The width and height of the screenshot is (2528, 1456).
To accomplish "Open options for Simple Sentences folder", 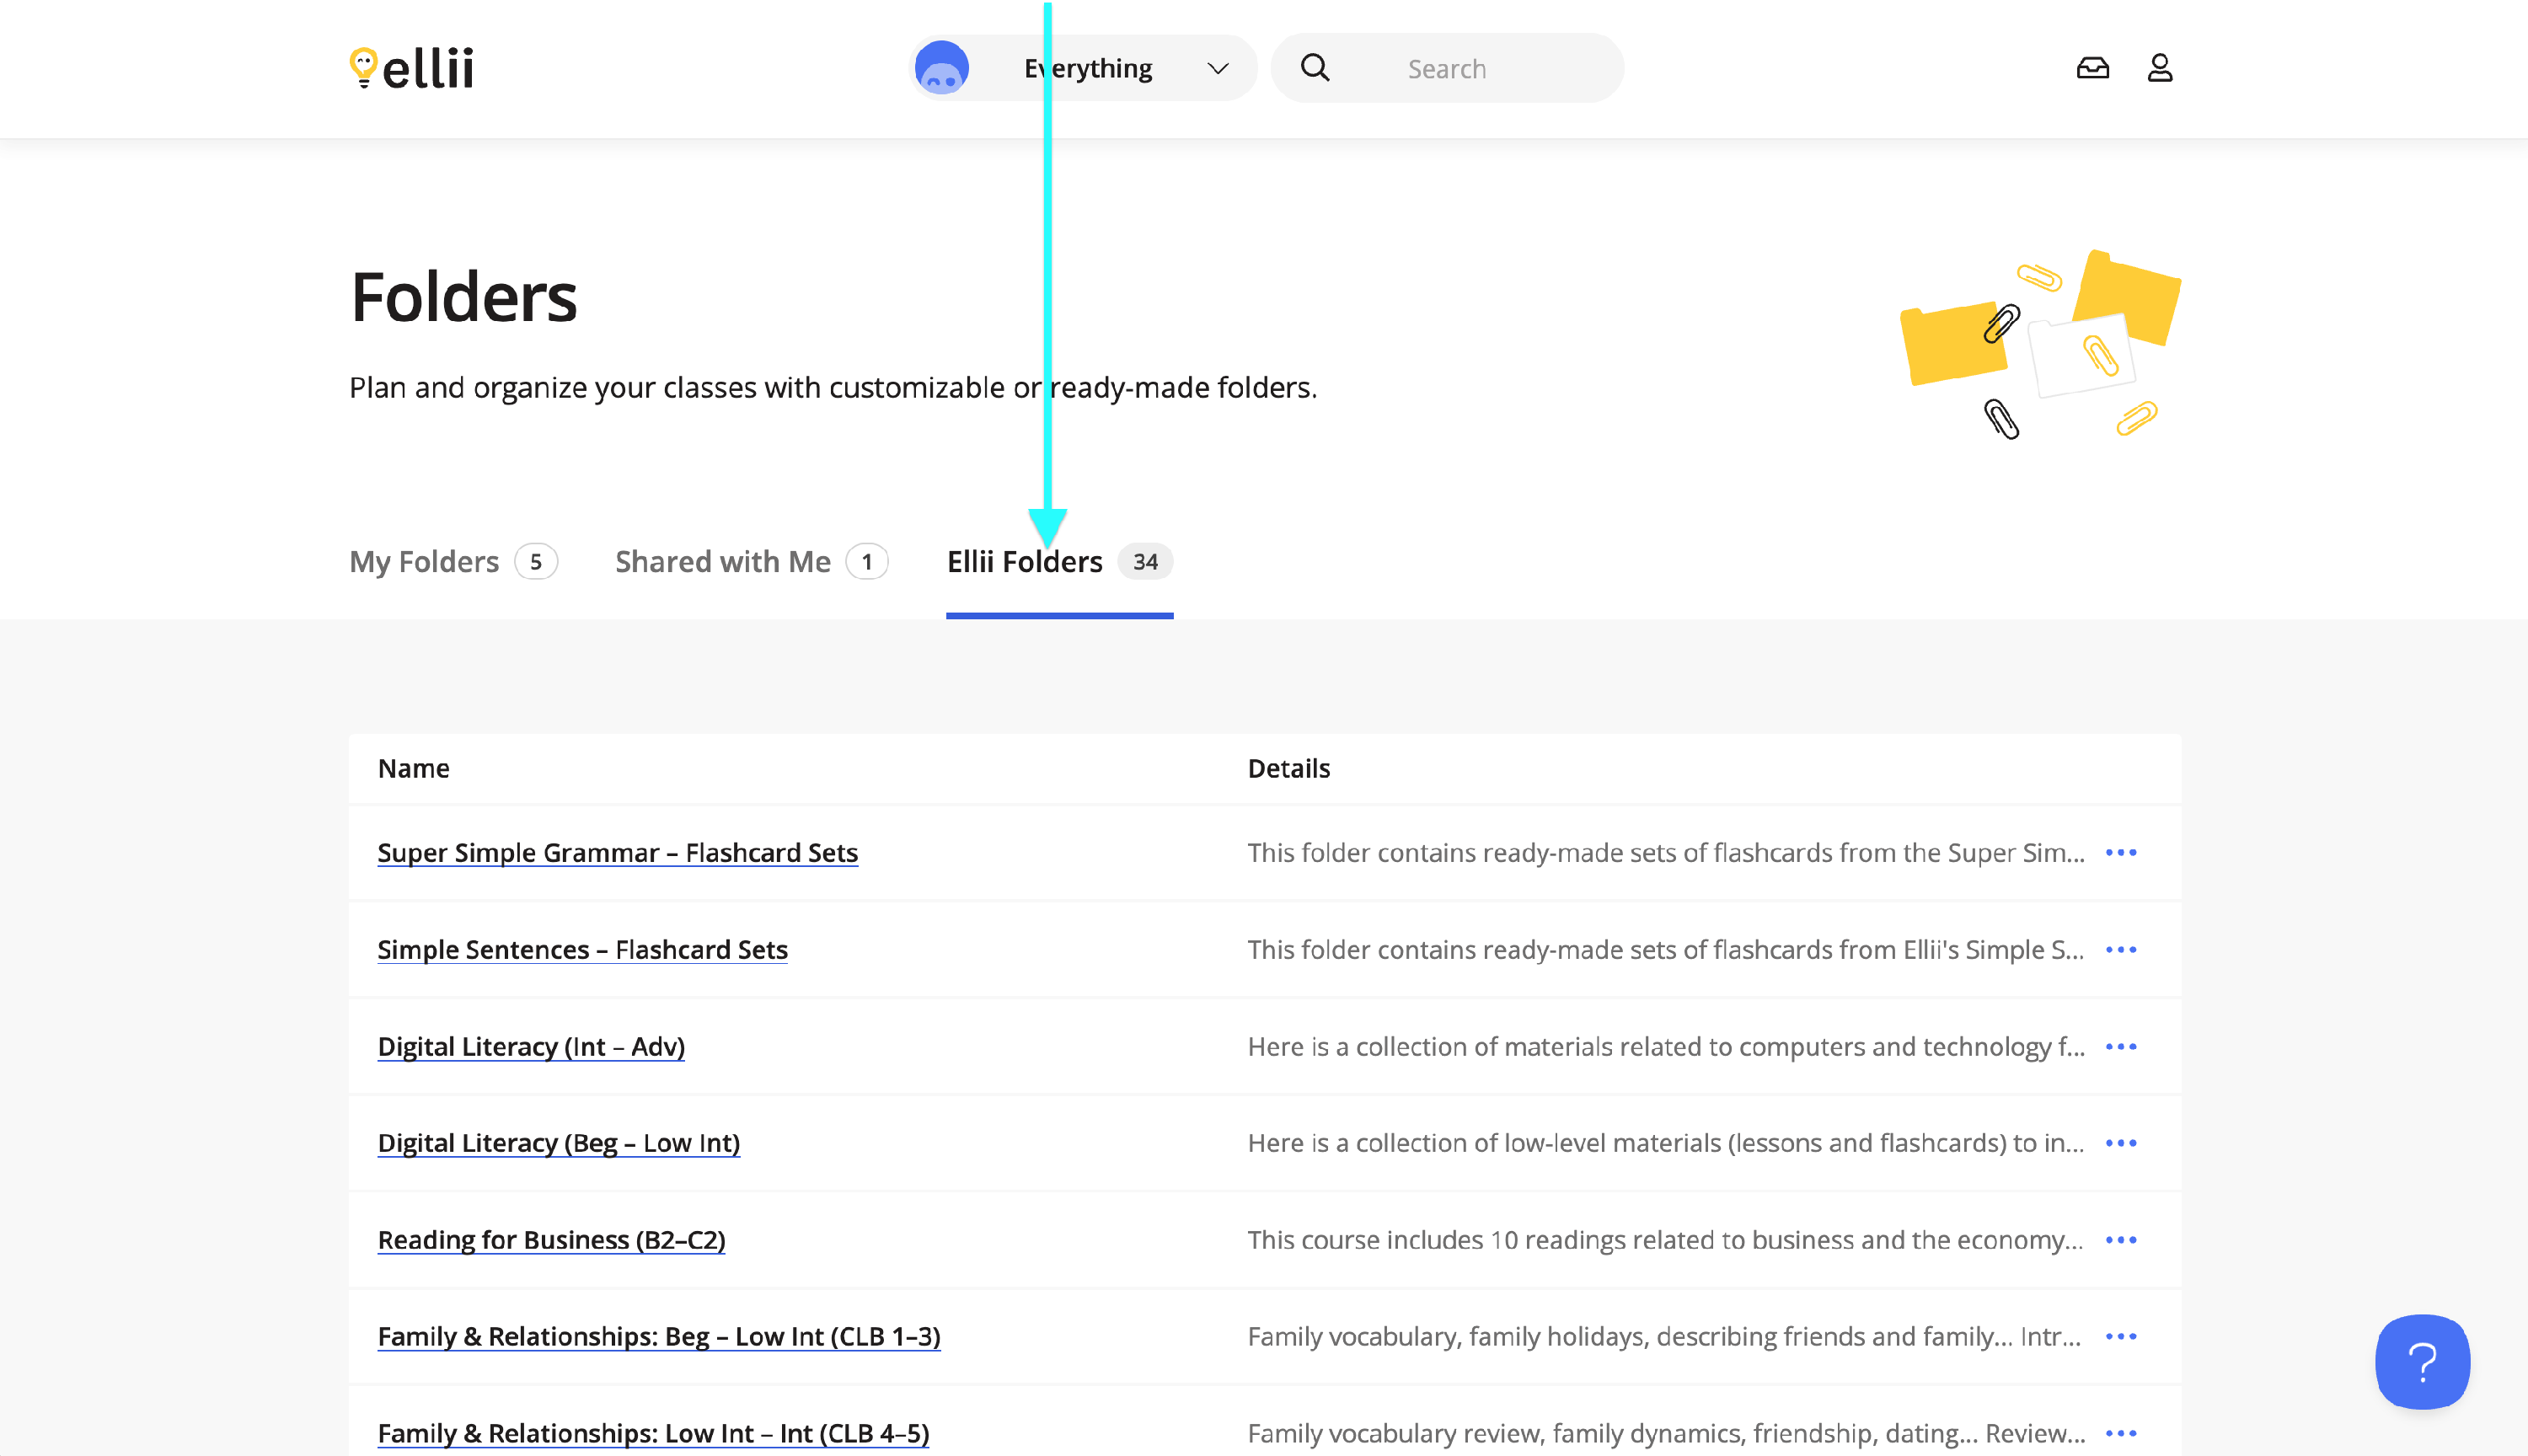I will pyautogui.click(x=2120, y=950).
